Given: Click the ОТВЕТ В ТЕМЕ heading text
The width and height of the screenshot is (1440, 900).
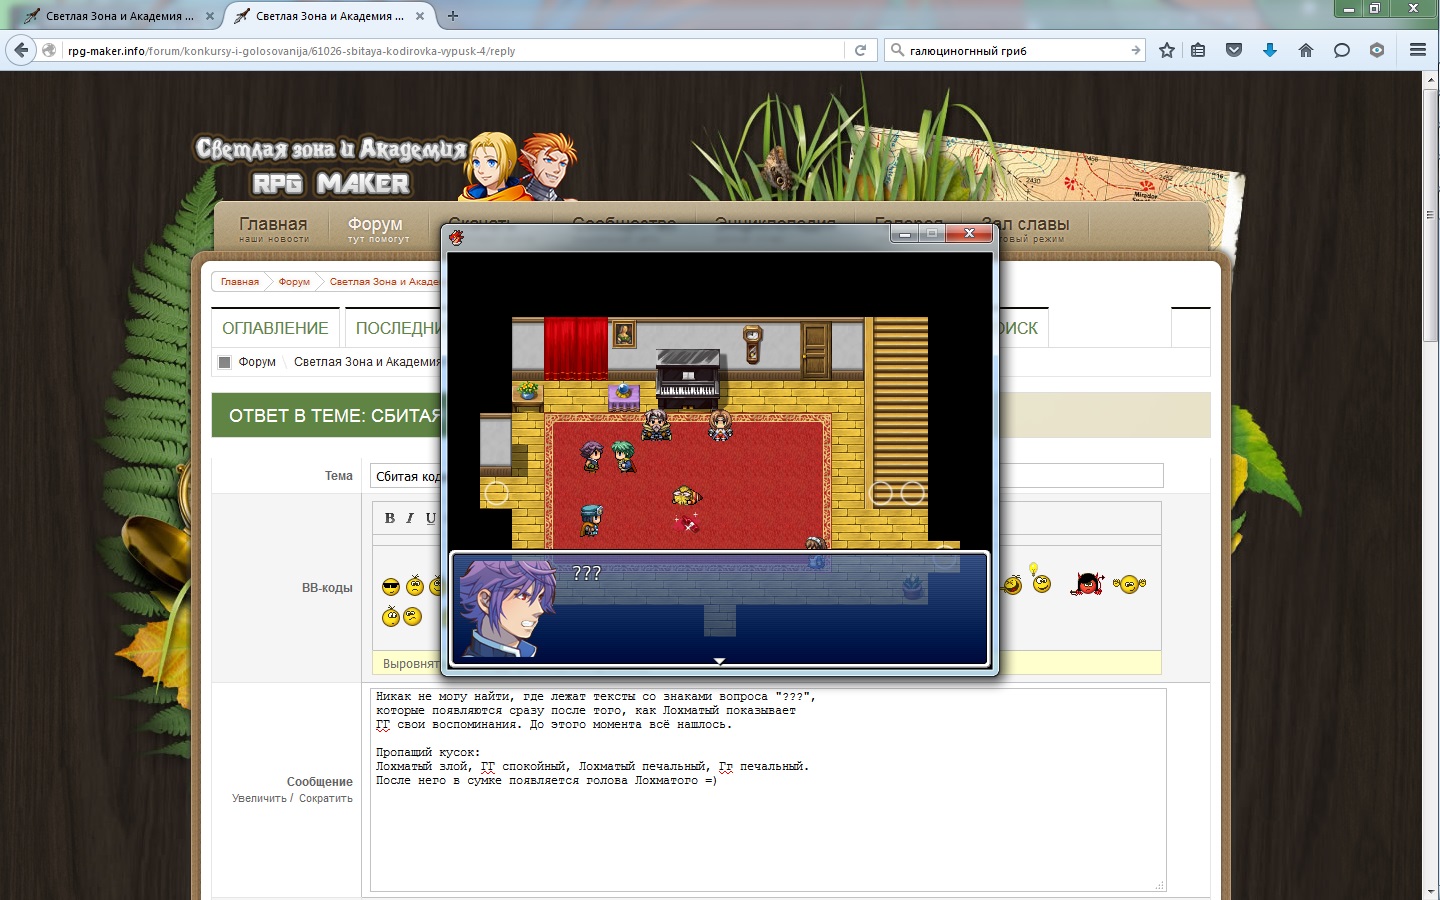Looking at the screenshot, I should [x=335, y=416].
